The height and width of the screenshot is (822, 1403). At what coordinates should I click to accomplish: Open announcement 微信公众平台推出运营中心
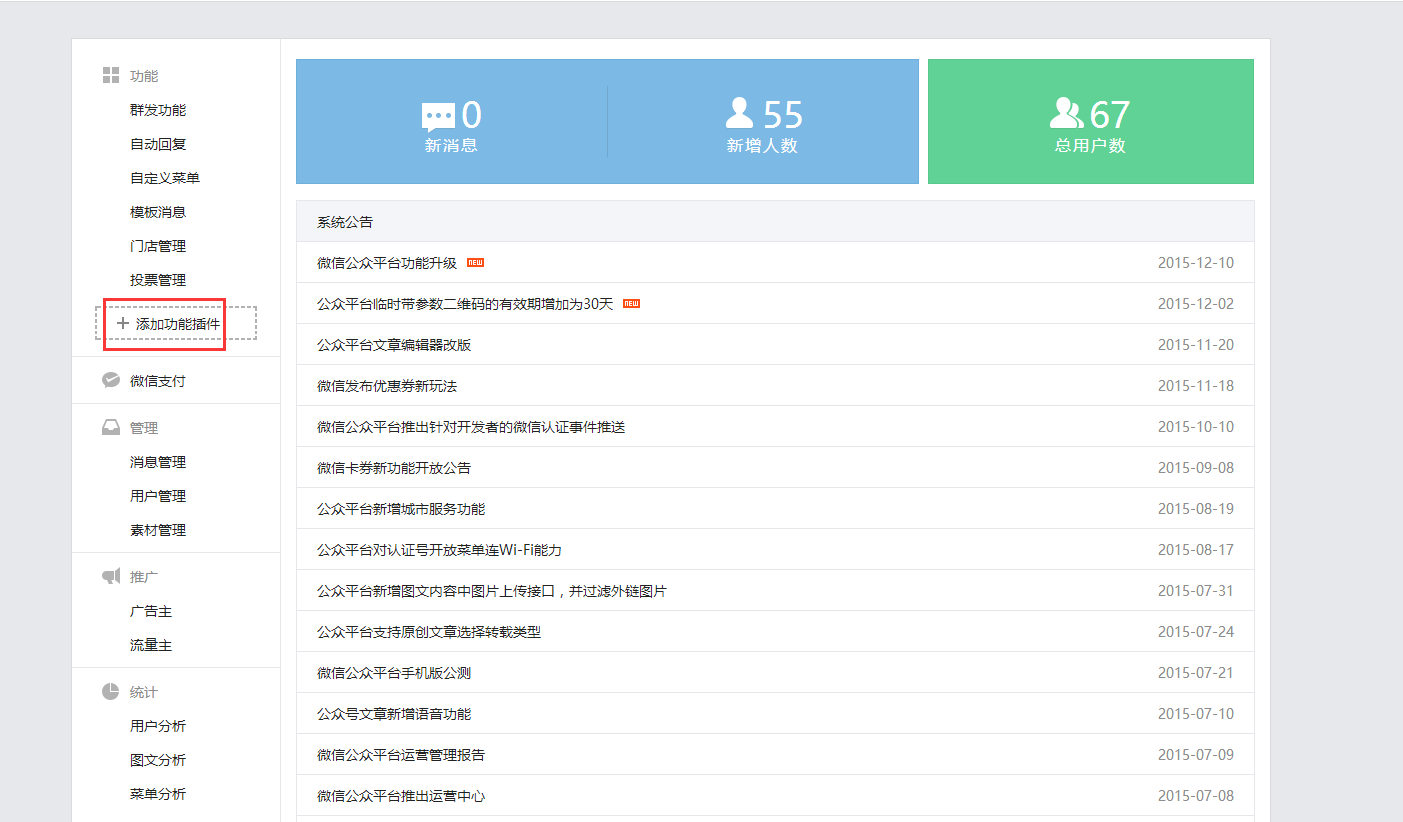[401, 796]
